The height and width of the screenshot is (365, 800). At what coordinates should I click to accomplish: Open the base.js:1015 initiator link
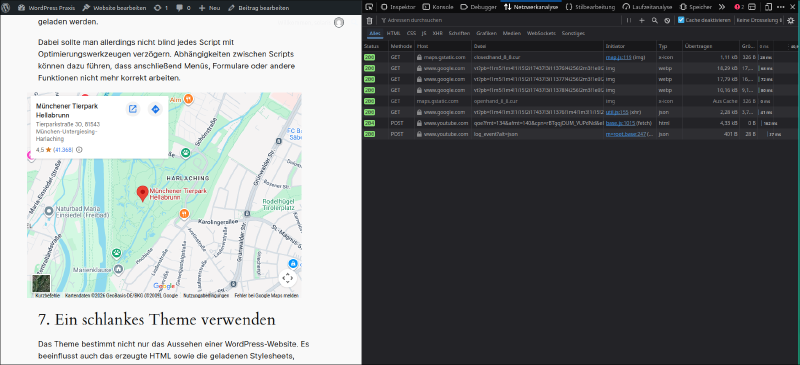pos(620,123)
